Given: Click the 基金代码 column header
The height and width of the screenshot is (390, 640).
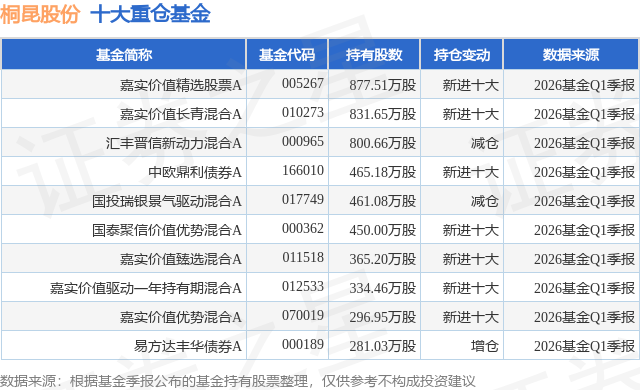Looking at the screenshot, I should point(287,54).
